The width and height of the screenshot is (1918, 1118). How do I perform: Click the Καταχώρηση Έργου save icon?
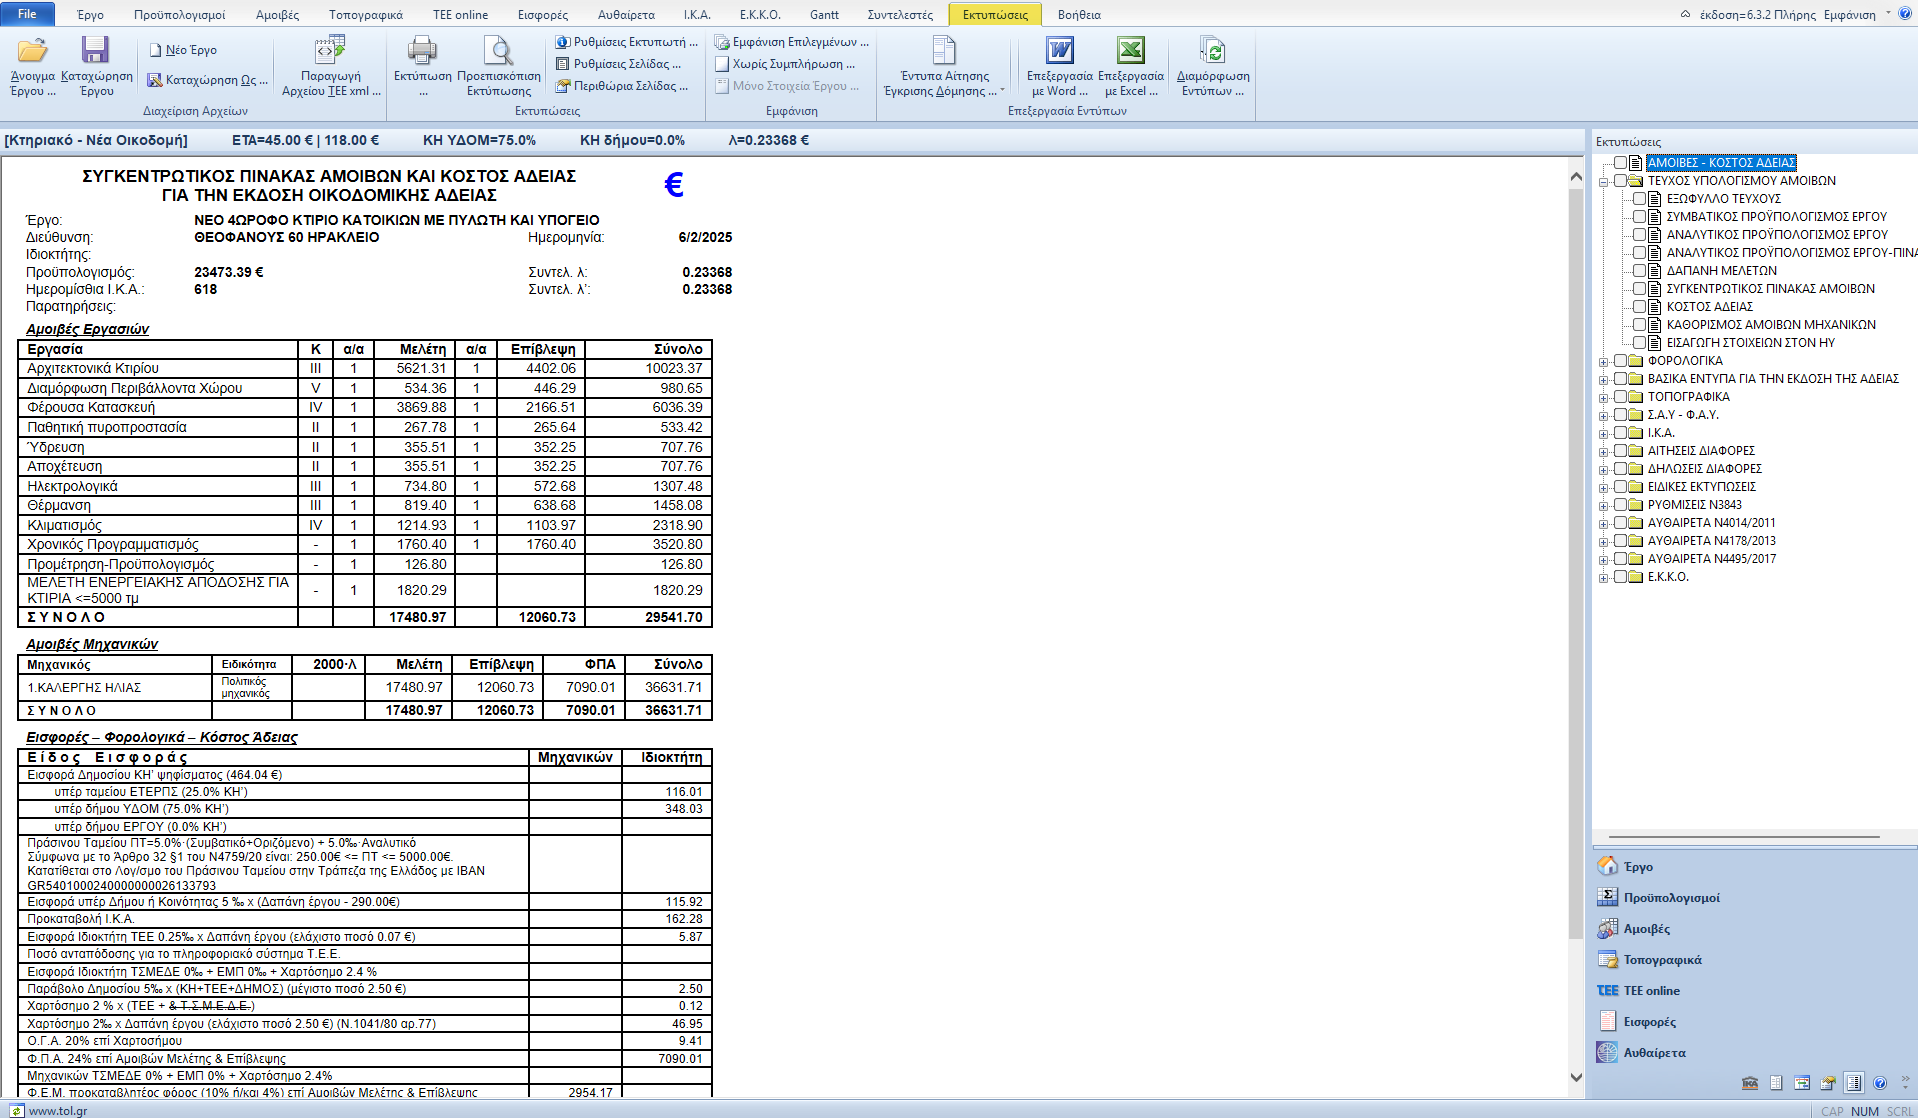[x=96, y=51]
